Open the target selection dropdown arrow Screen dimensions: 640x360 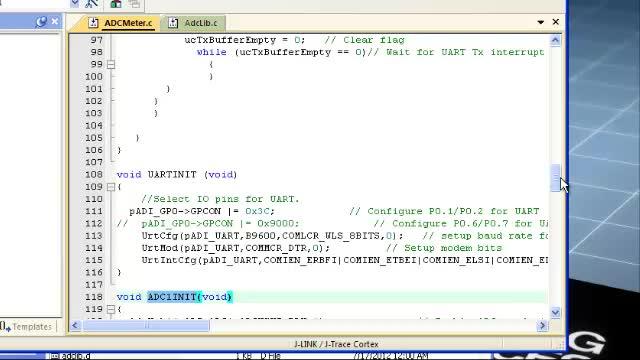tap(75, 4)
